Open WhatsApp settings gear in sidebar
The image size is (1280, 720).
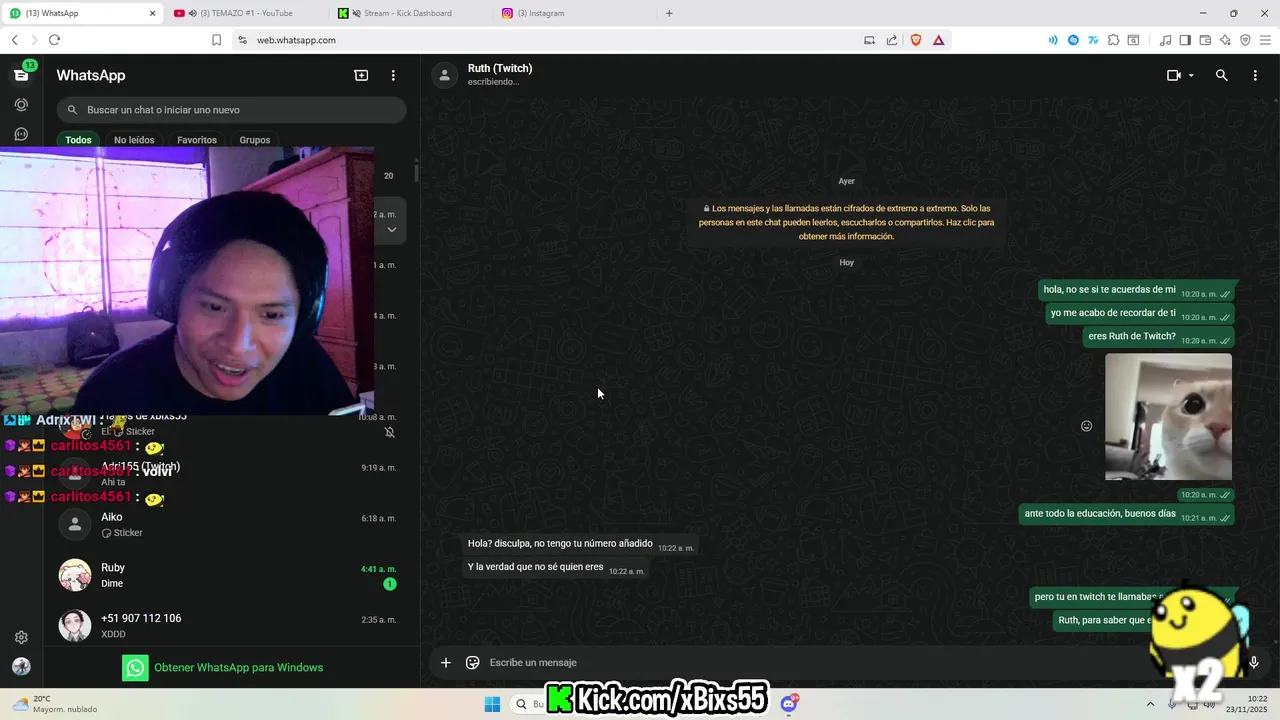[21, 637]
